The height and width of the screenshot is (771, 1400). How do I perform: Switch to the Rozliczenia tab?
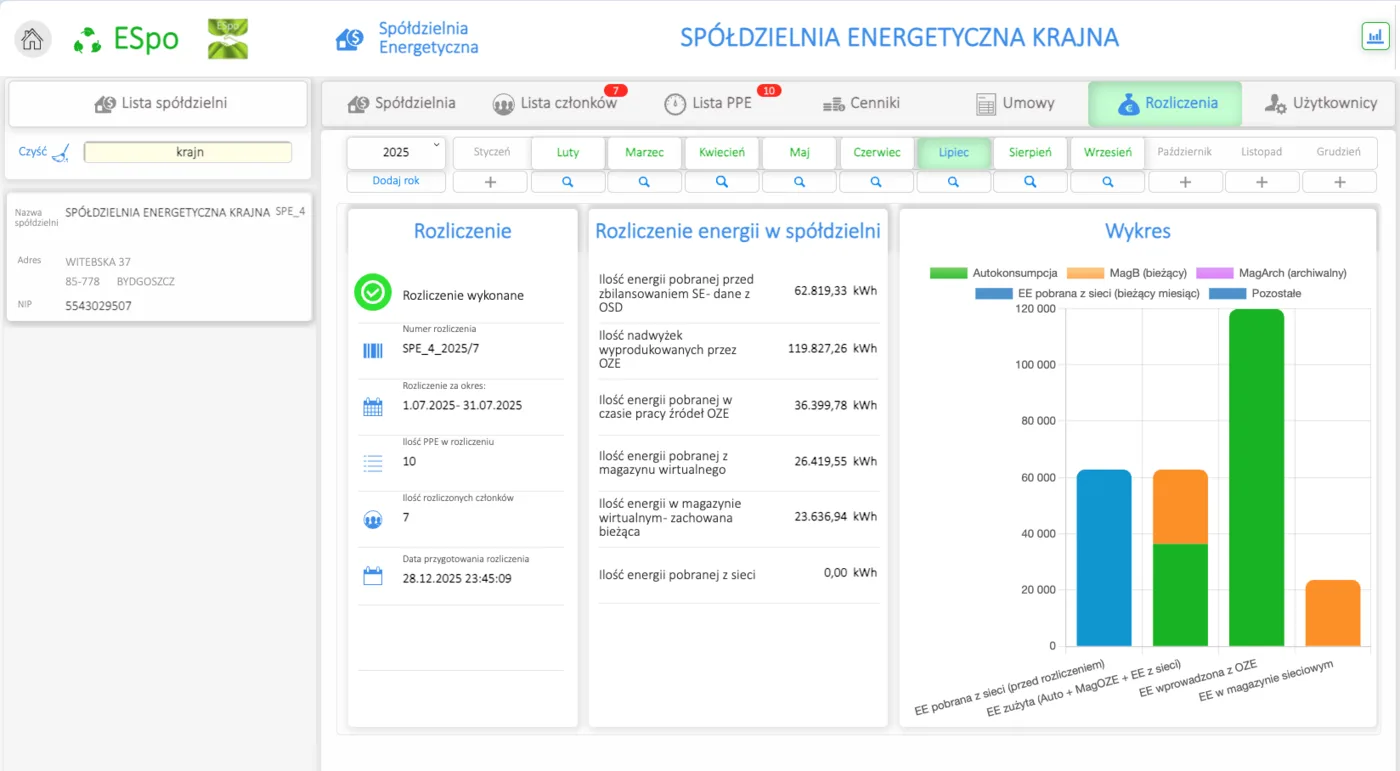[x=1165, y=103]
